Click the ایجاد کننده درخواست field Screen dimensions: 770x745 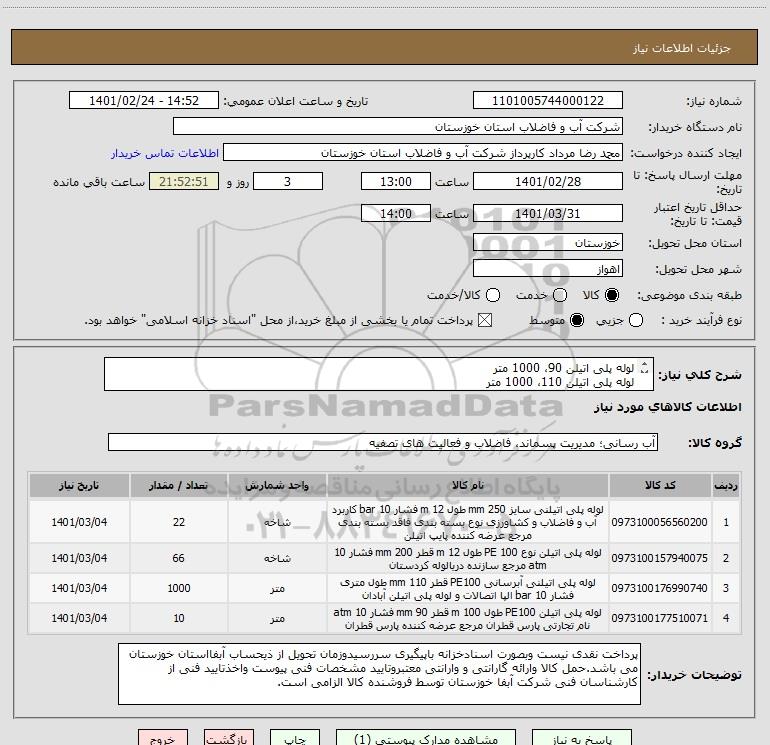(x=423, y=152)
